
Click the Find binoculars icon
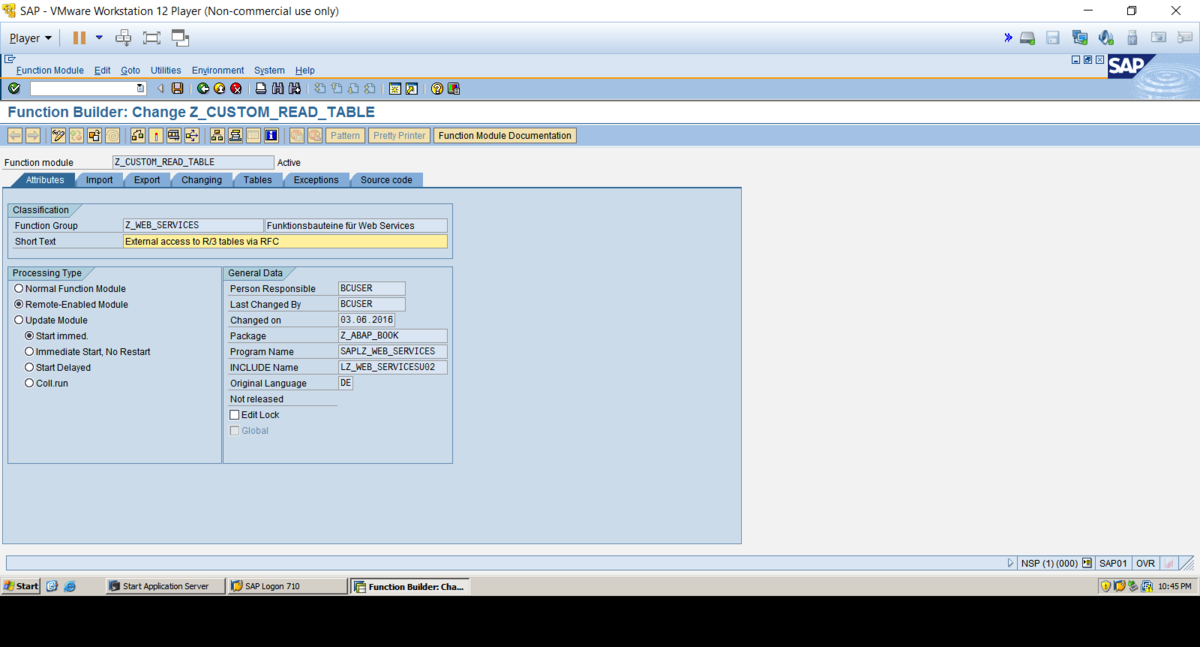click(x=278, y=89)
